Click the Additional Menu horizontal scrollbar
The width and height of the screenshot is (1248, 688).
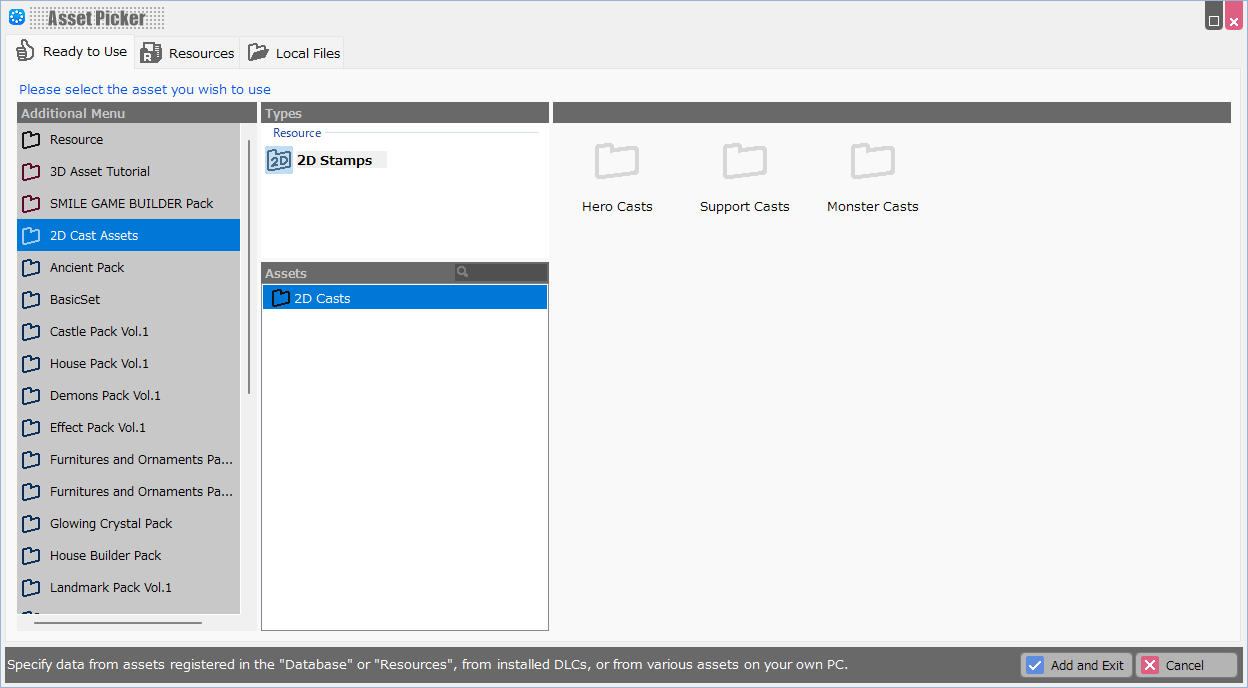pyautogui.click(x=118, y=623)
